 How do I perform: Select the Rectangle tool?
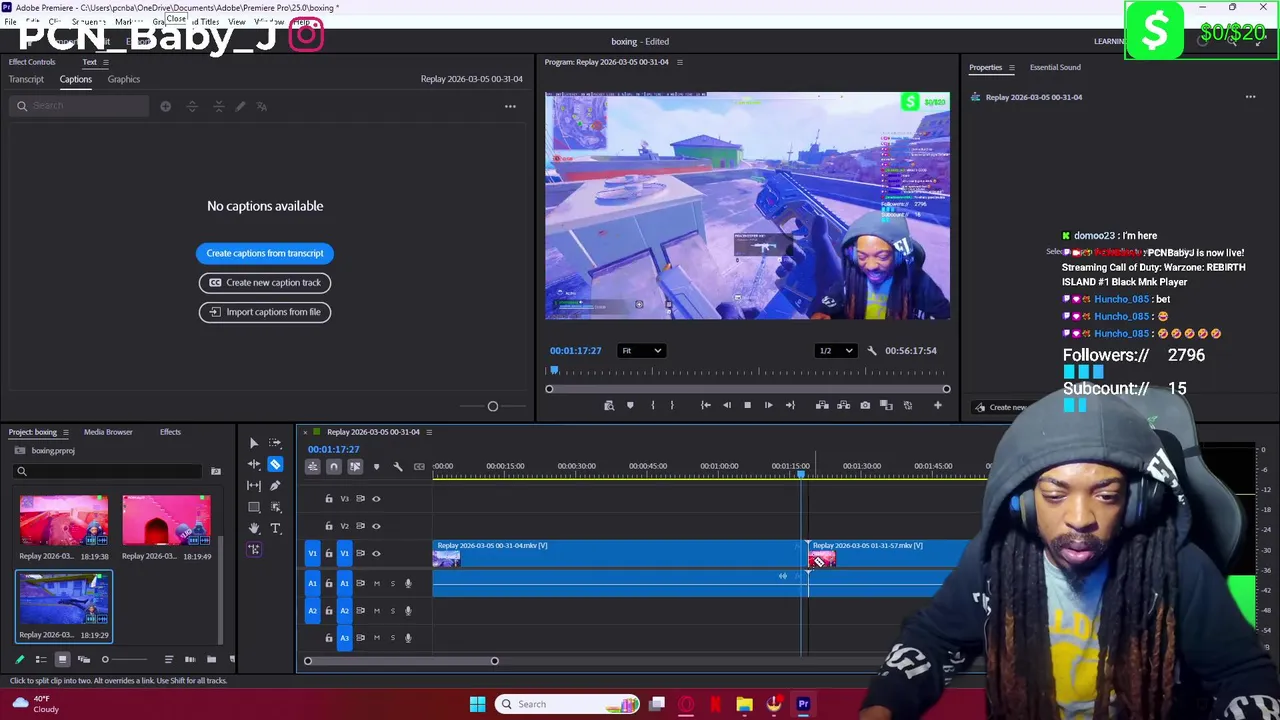click(254, 507)
